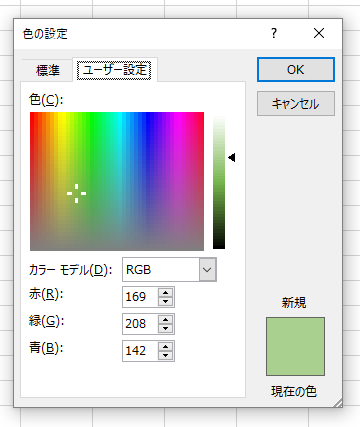Image resolution: width=360 pixels, height=427 pixels.
Task: Click the brightness gradient bar
Action: point(219,182)
